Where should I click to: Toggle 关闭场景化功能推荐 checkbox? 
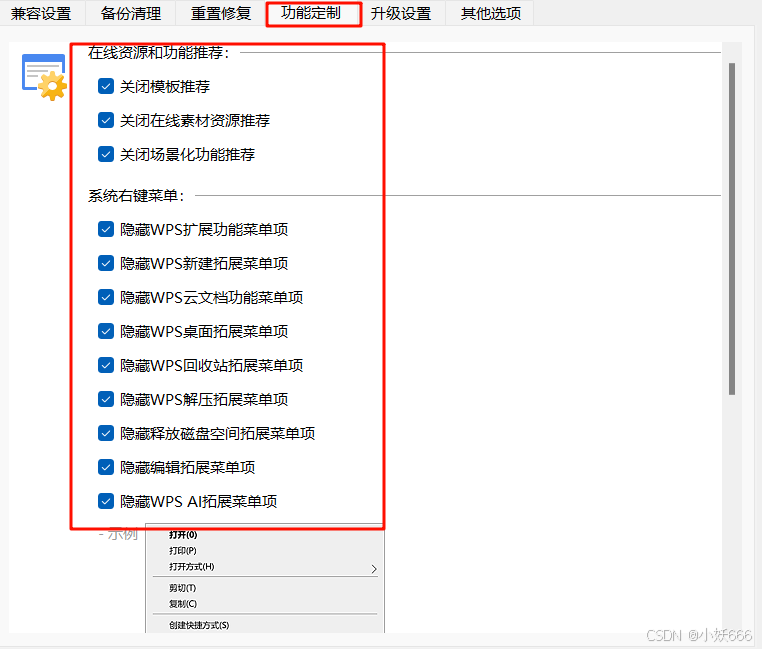(106, 154)
